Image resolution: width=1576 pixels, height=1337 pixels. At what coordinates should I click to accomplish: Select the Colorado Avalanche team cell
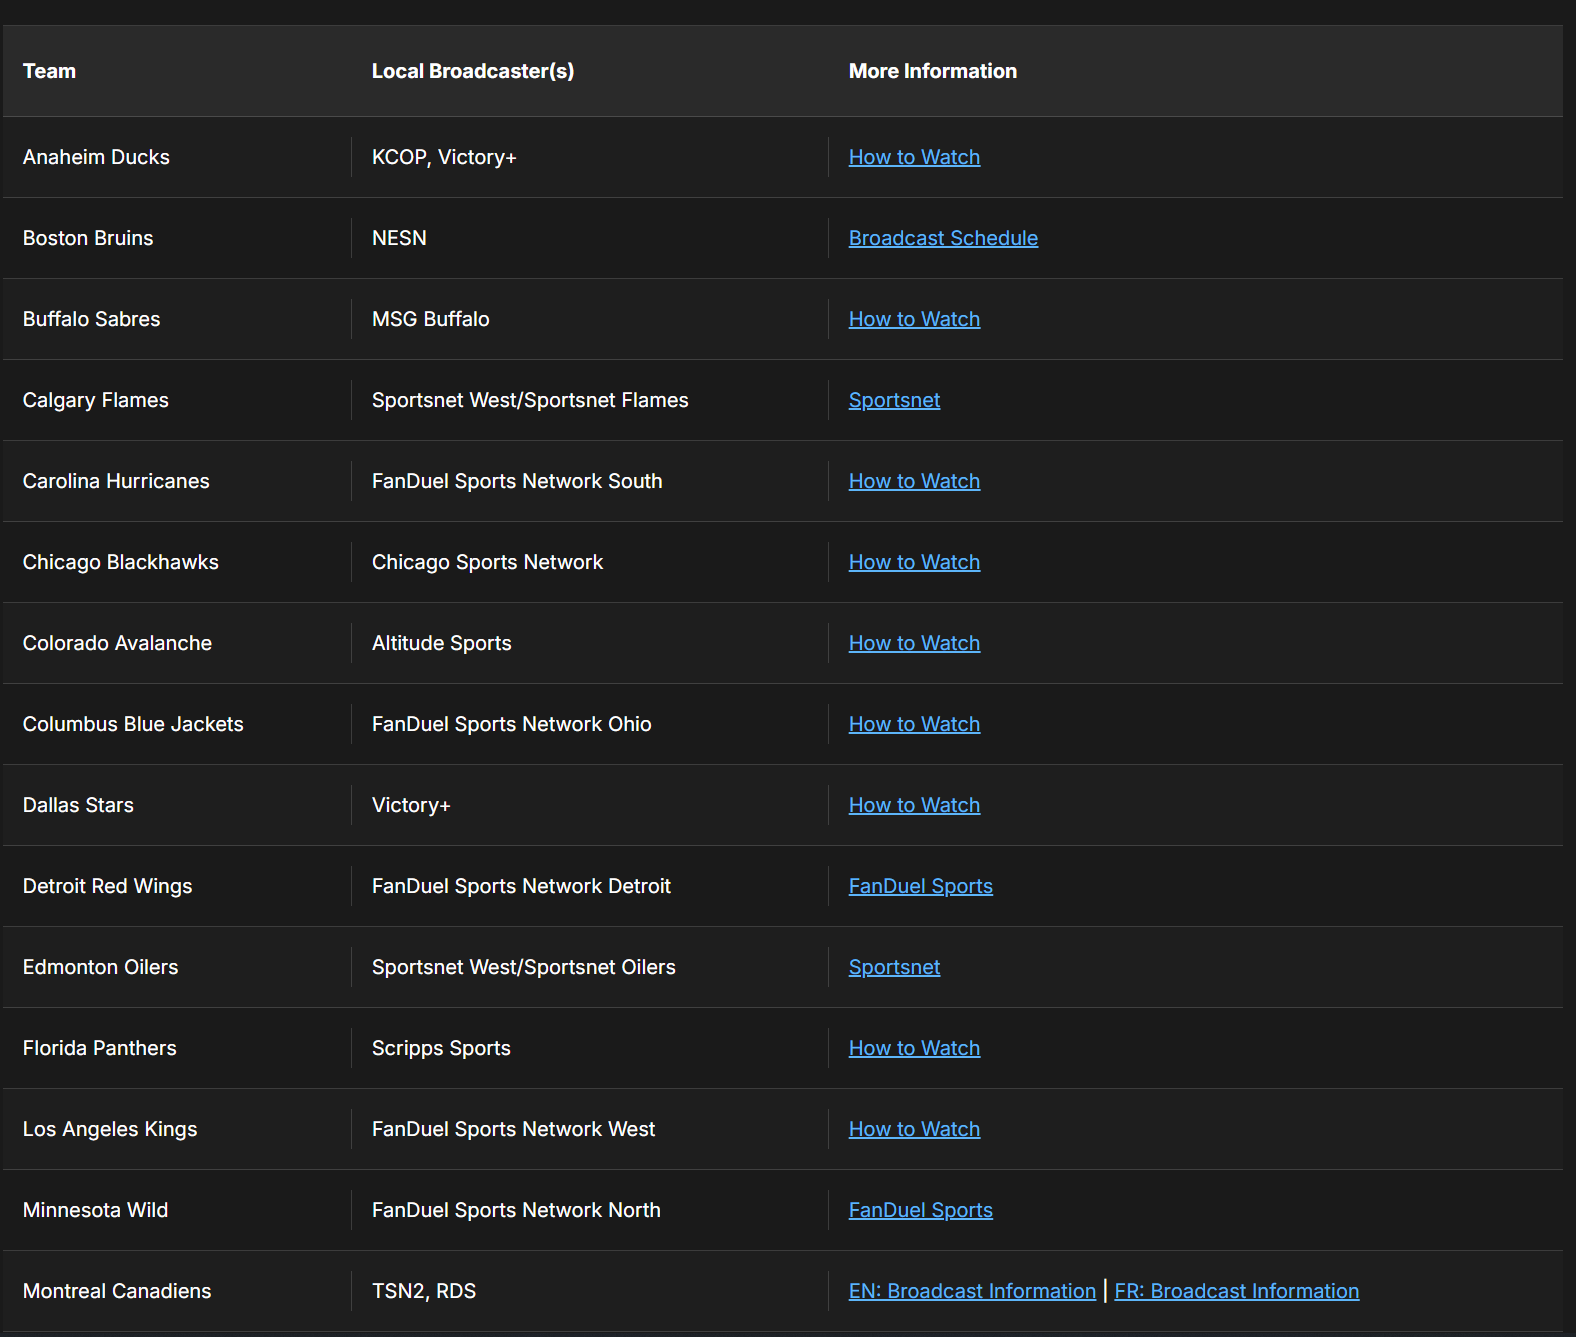tap(177, 643)
